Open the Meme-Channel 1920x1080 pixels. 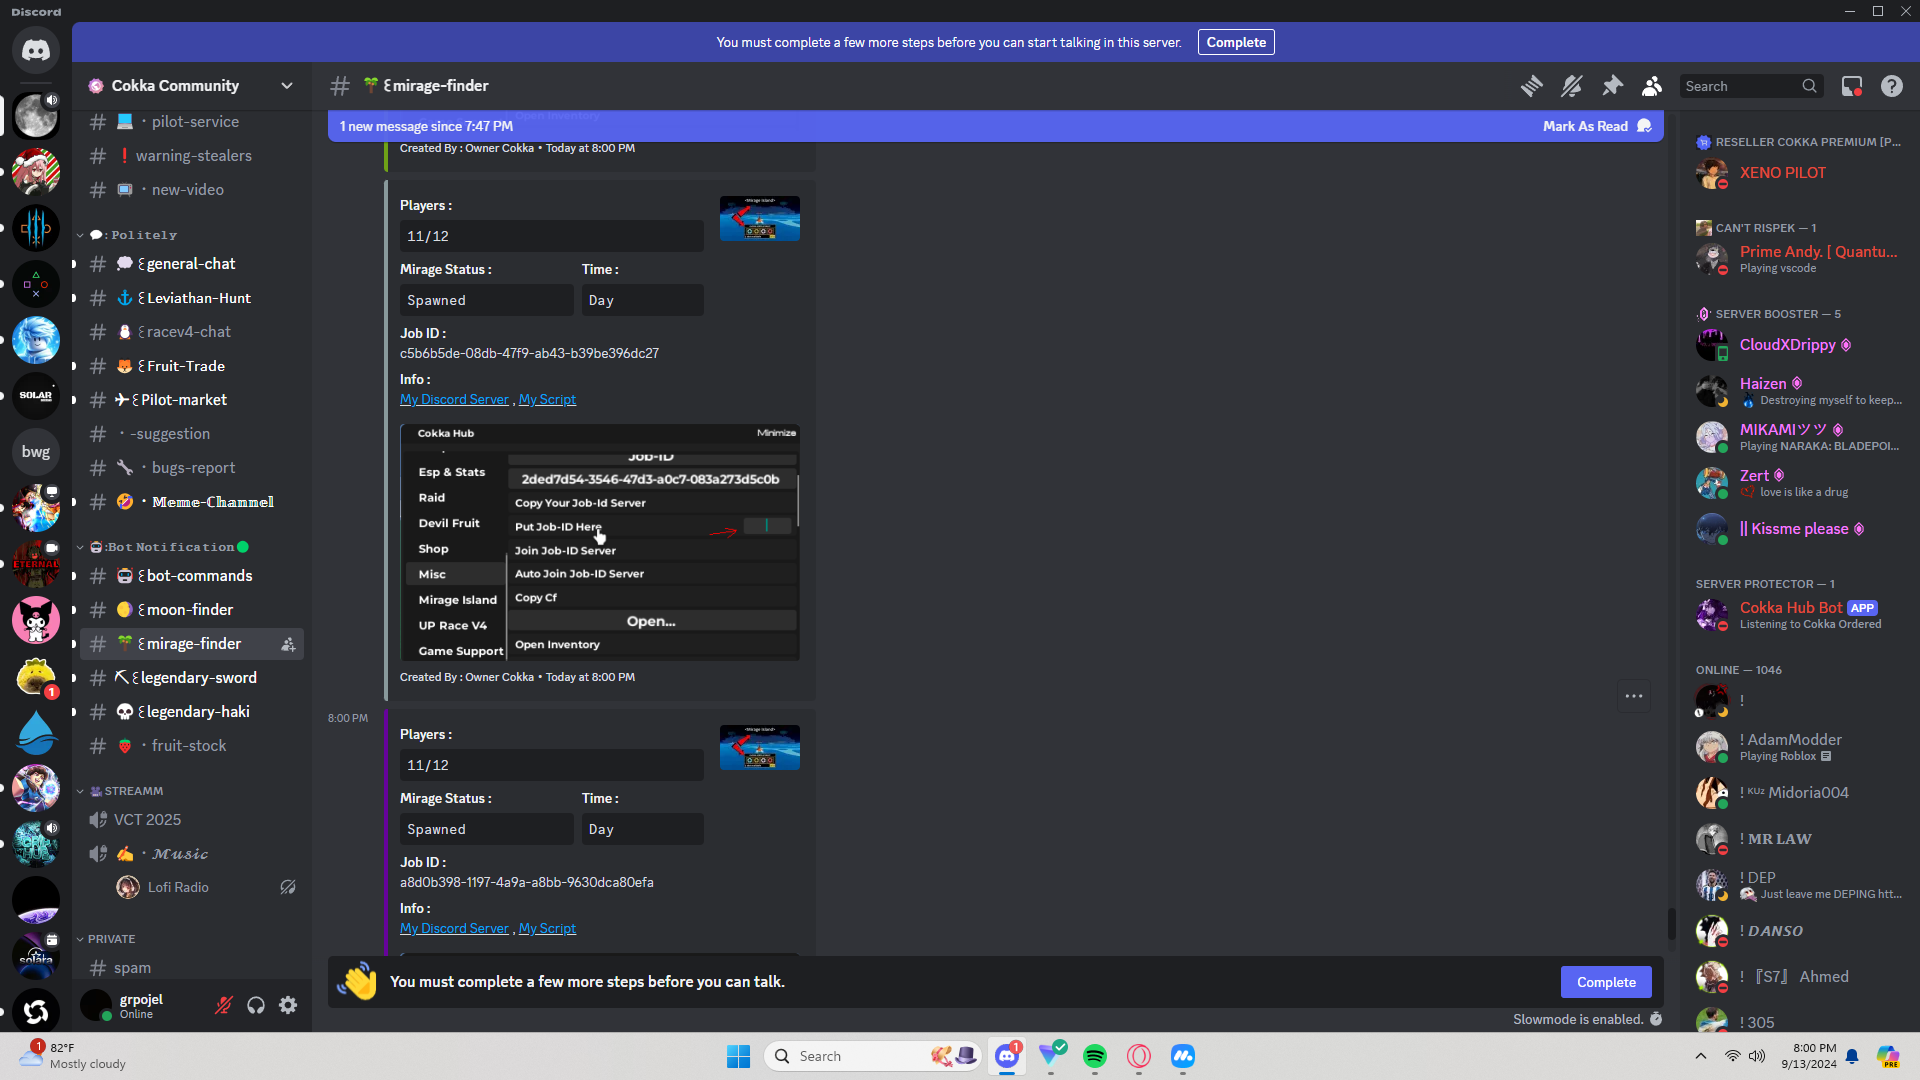(192, 502)
